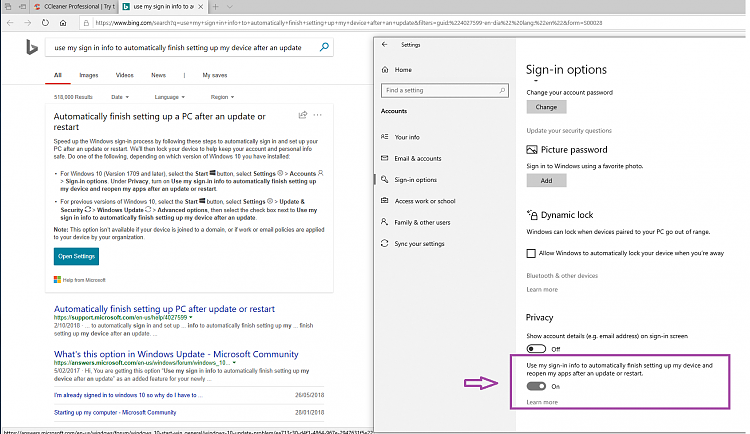The width and height of the screenshot is (750, 434).
Task: Open 'Automatically finish setting up PC' result link
Action: pyautogui.click(x=164, y=309)
